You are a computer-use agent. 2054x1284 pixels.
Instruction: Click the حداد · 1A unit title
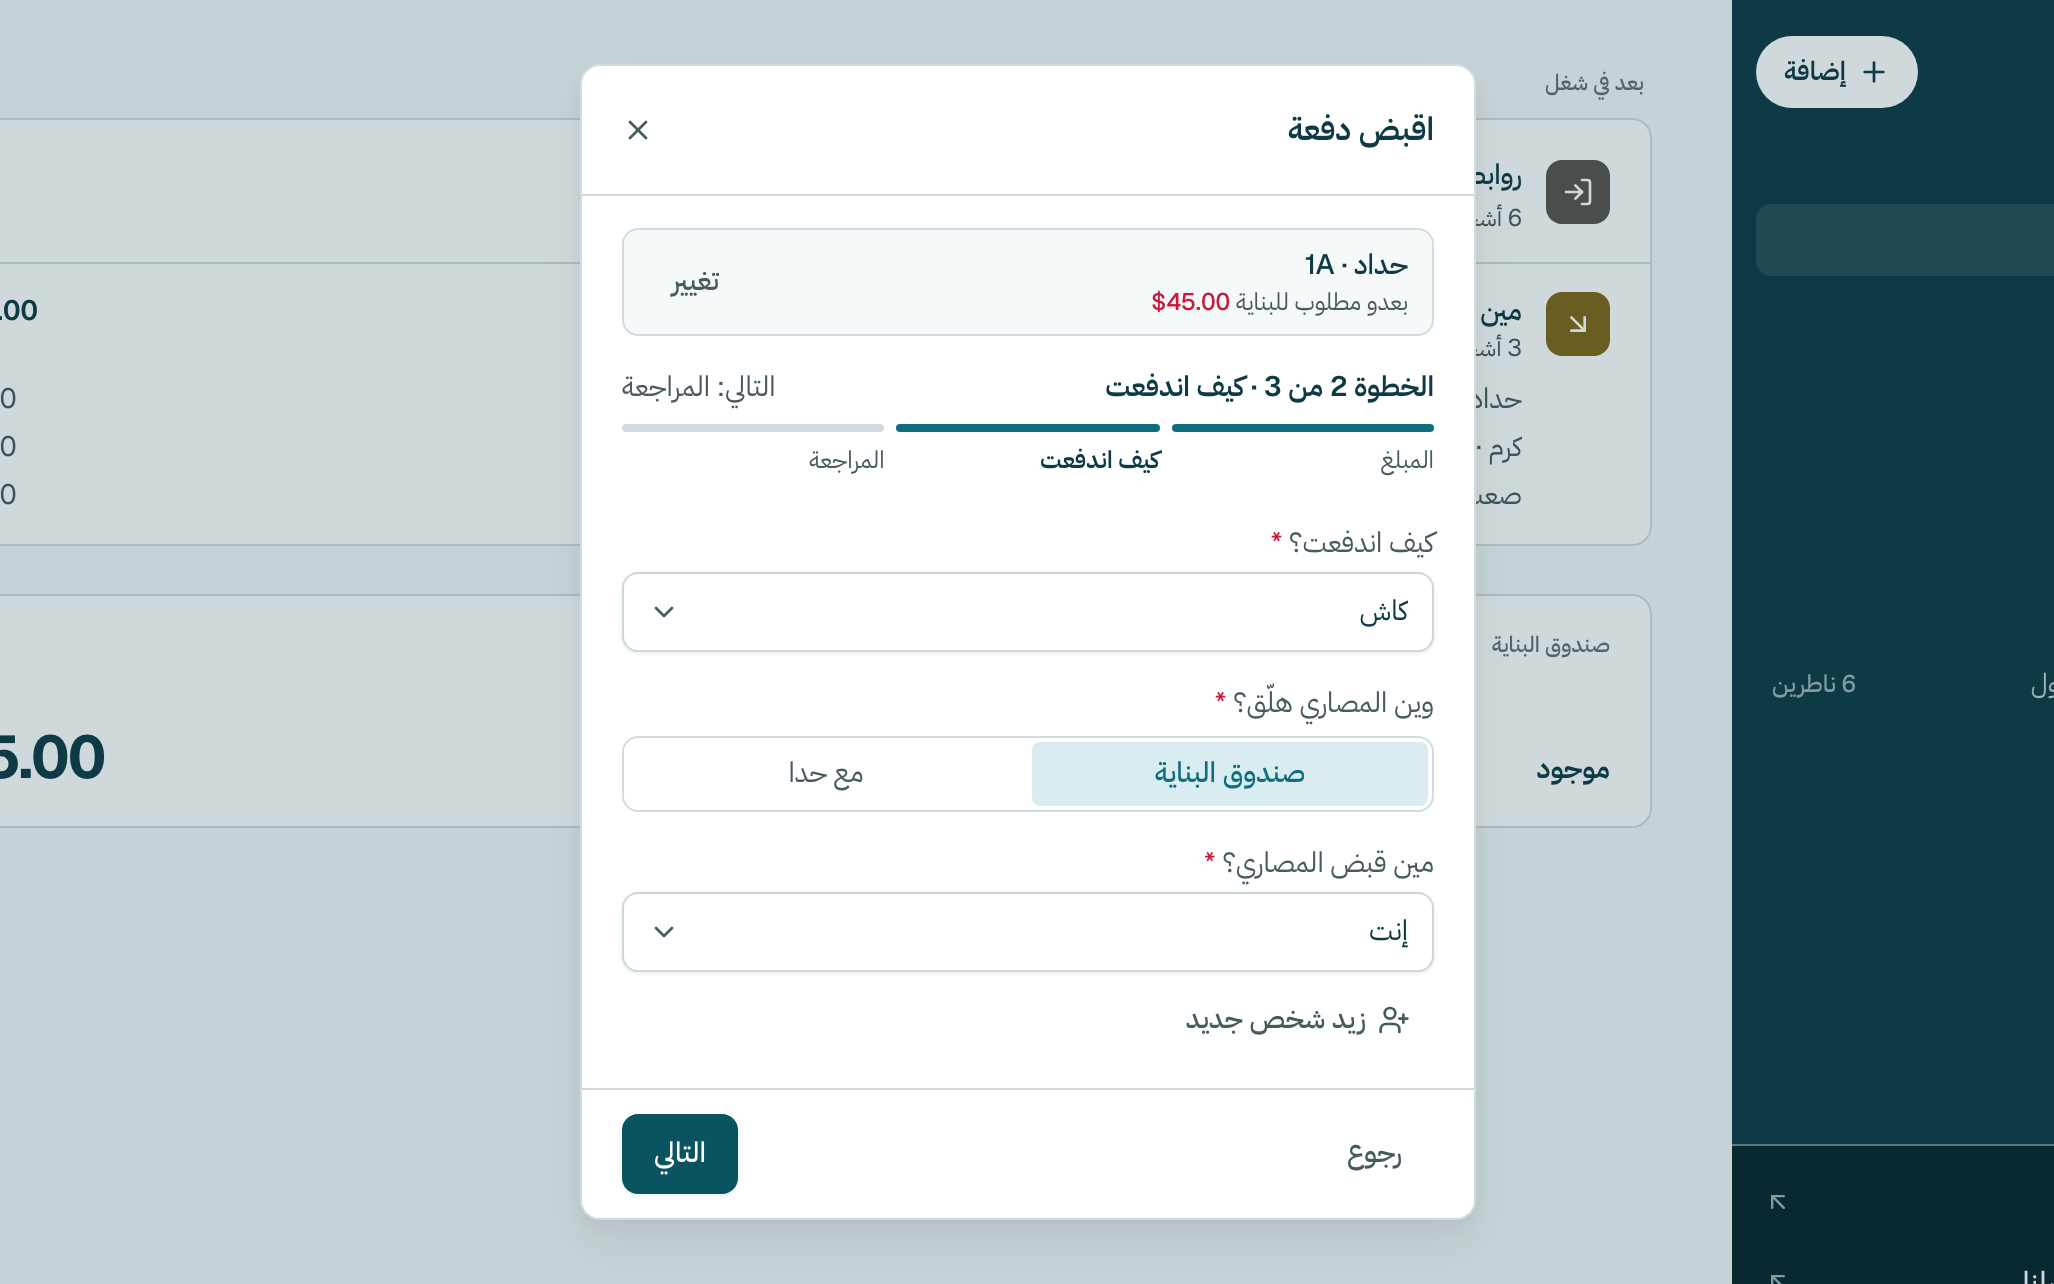1356,265
